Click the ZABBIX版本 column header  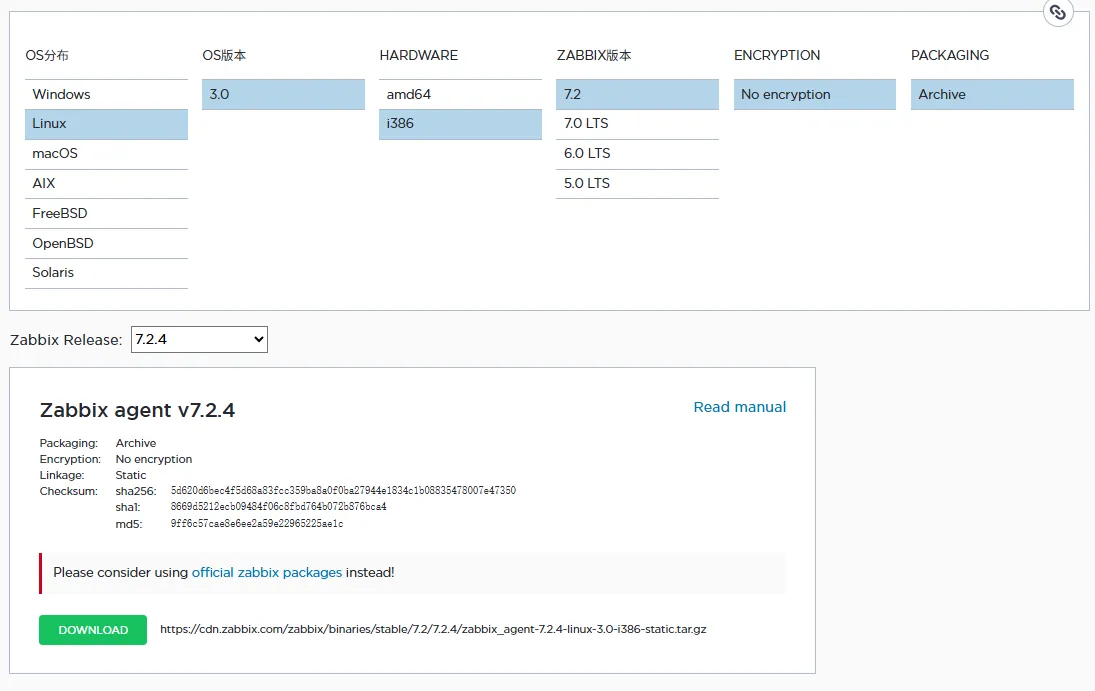tap(594, 55)
